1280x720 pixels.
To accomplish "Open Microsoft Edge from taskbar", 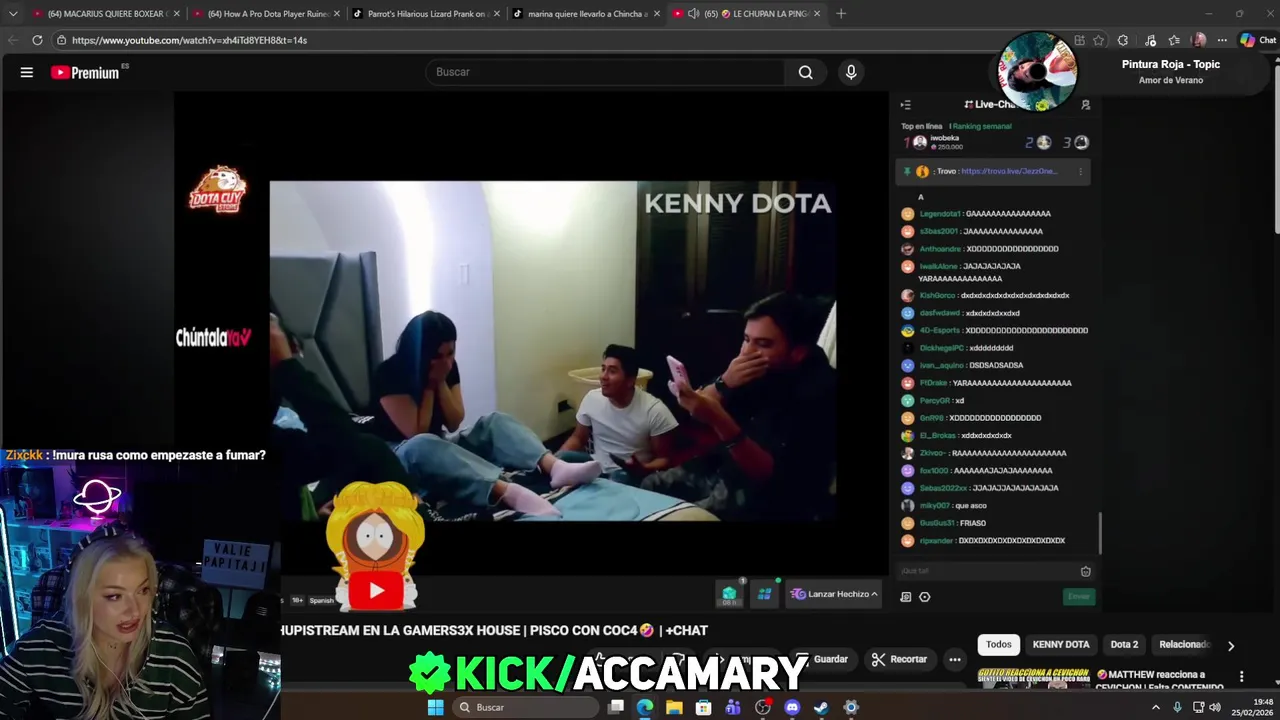I will 645,707.
